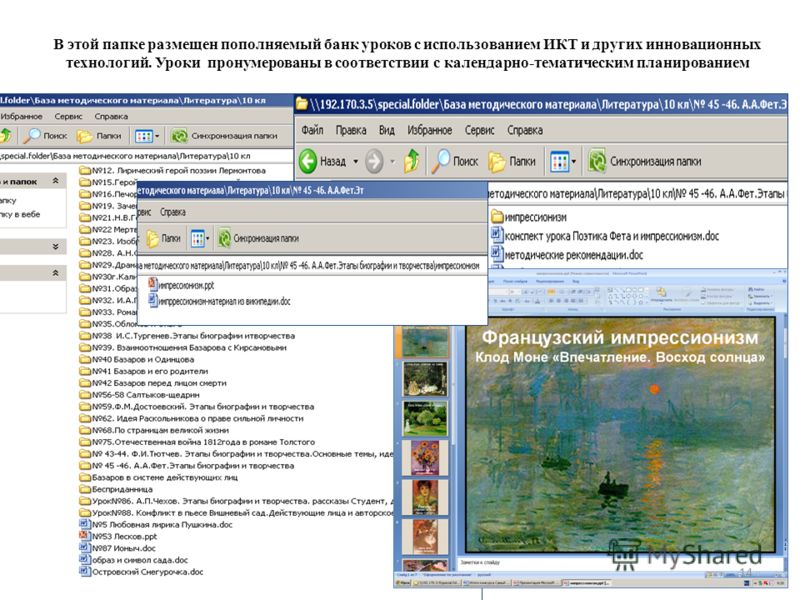Image resolution: width=800 pixels, height=600 pixels.
Task: Collapse the 'и папок' task pane section
Action: tap(56, 181)
